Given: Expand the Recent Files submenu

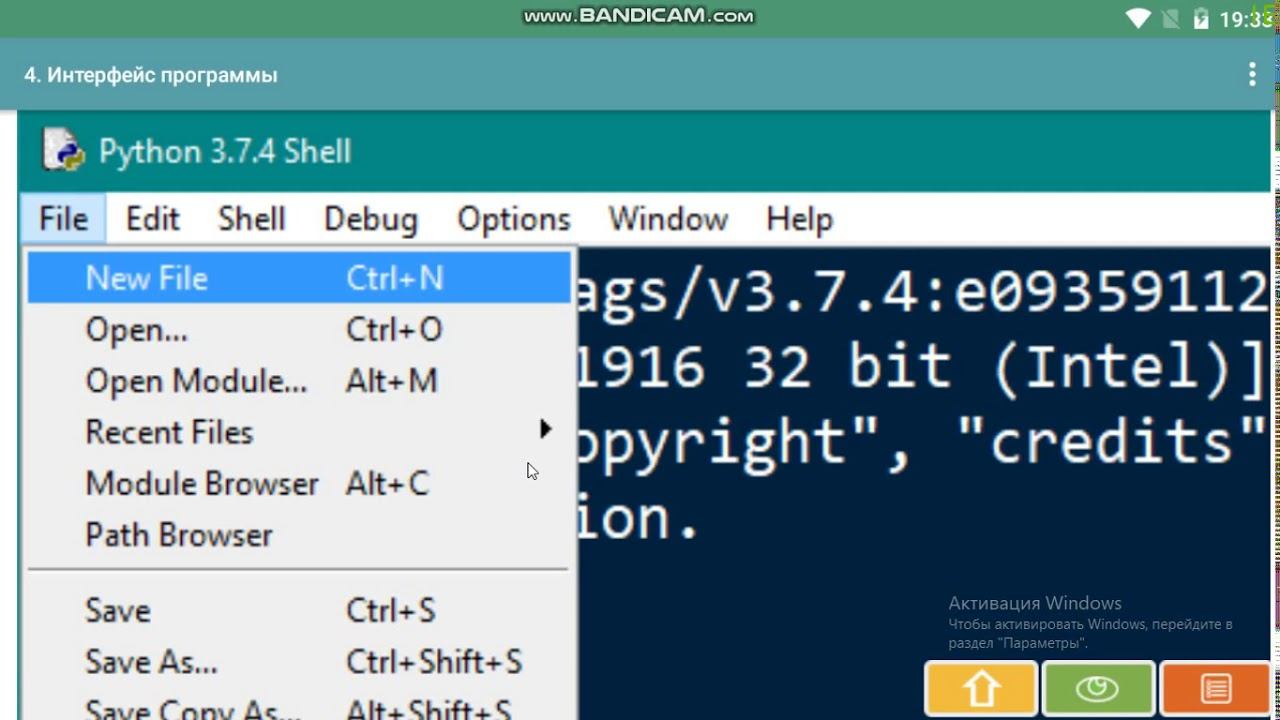Looking at the screenshot, I should pyautogui.click(x=299, y=432).
